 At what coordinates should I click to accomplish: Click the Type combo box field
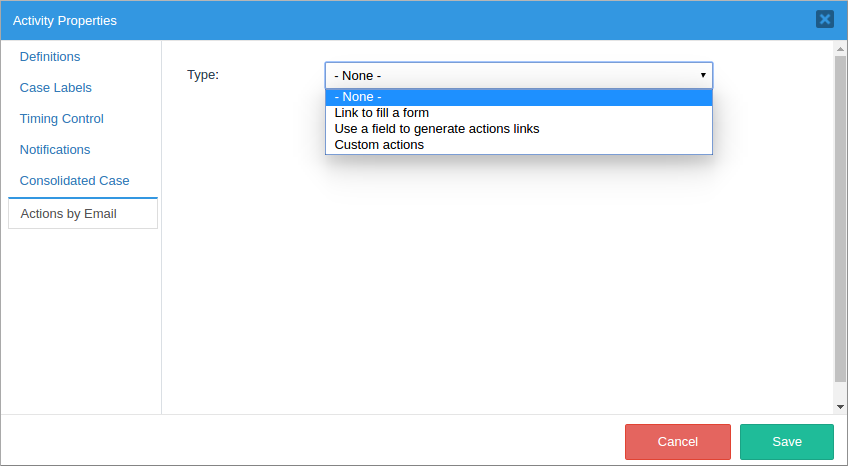tap(510, 75)
